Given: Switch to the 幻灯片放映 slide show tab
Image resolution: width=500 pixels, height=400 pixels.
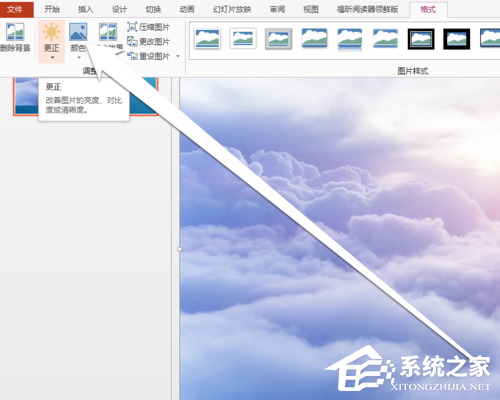Looking at the screenshot, I should point(232,9).
